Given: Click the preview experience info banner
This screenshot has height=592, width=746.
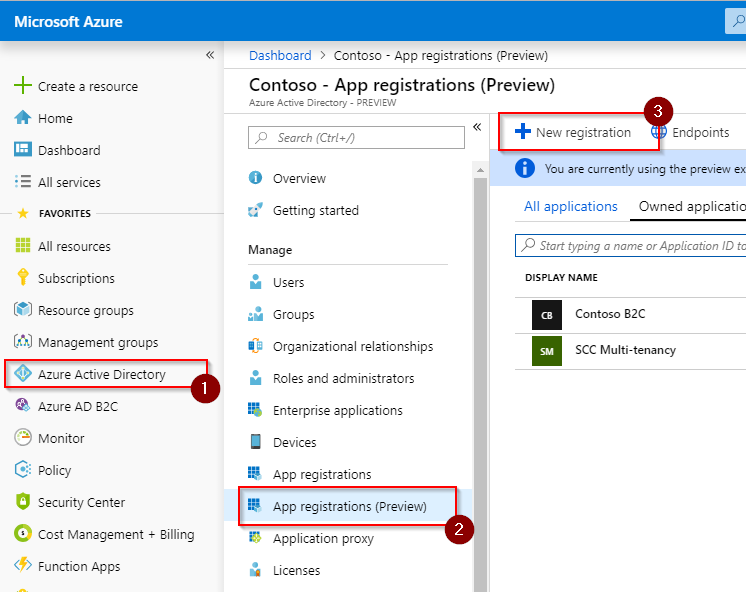Looking at the screenshot, I should pos(618,168).
